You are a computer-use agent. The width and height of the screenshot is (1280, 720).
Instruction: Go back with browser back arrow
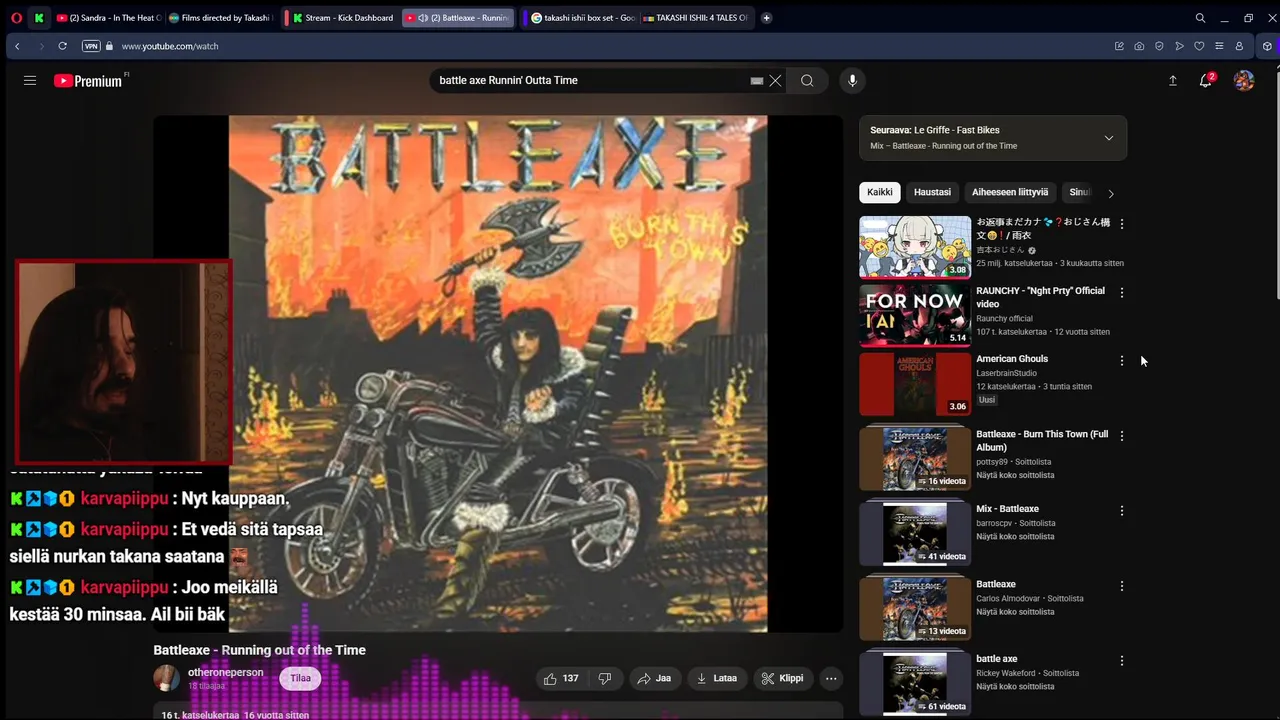pyautogui.click(x=17, y=46)
